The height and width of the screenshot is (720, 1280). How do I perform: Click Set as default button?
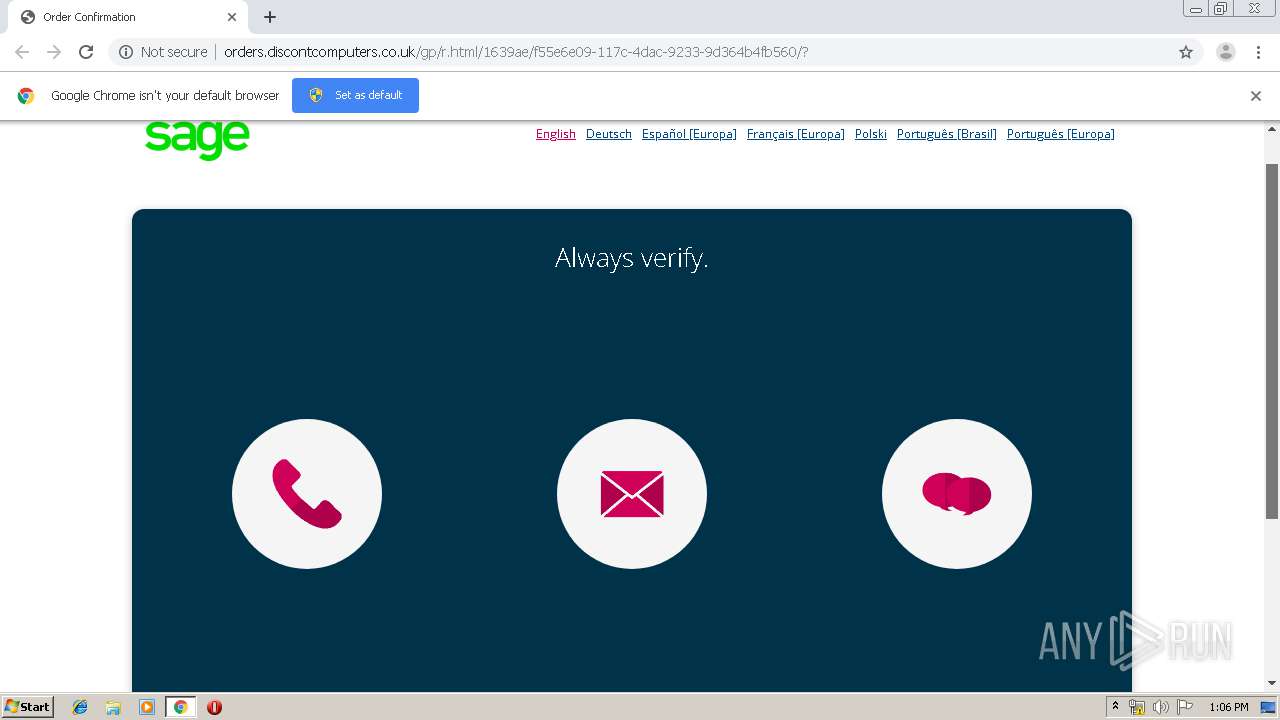pyautogui.click(x=355, y=95)
